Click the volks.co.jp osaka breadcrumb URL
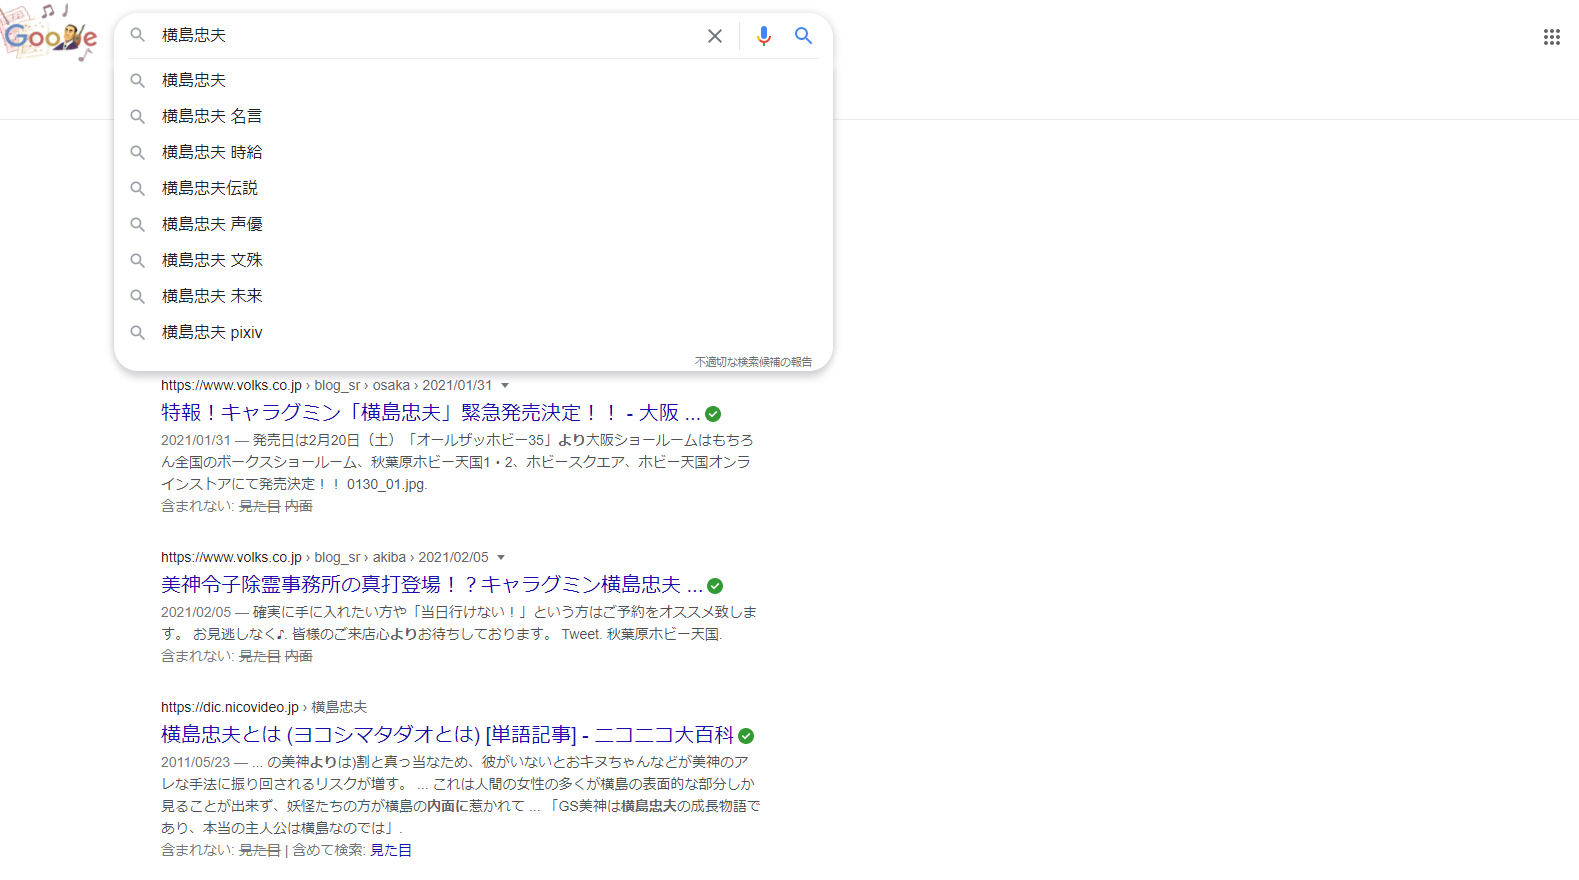 (326, 385)
